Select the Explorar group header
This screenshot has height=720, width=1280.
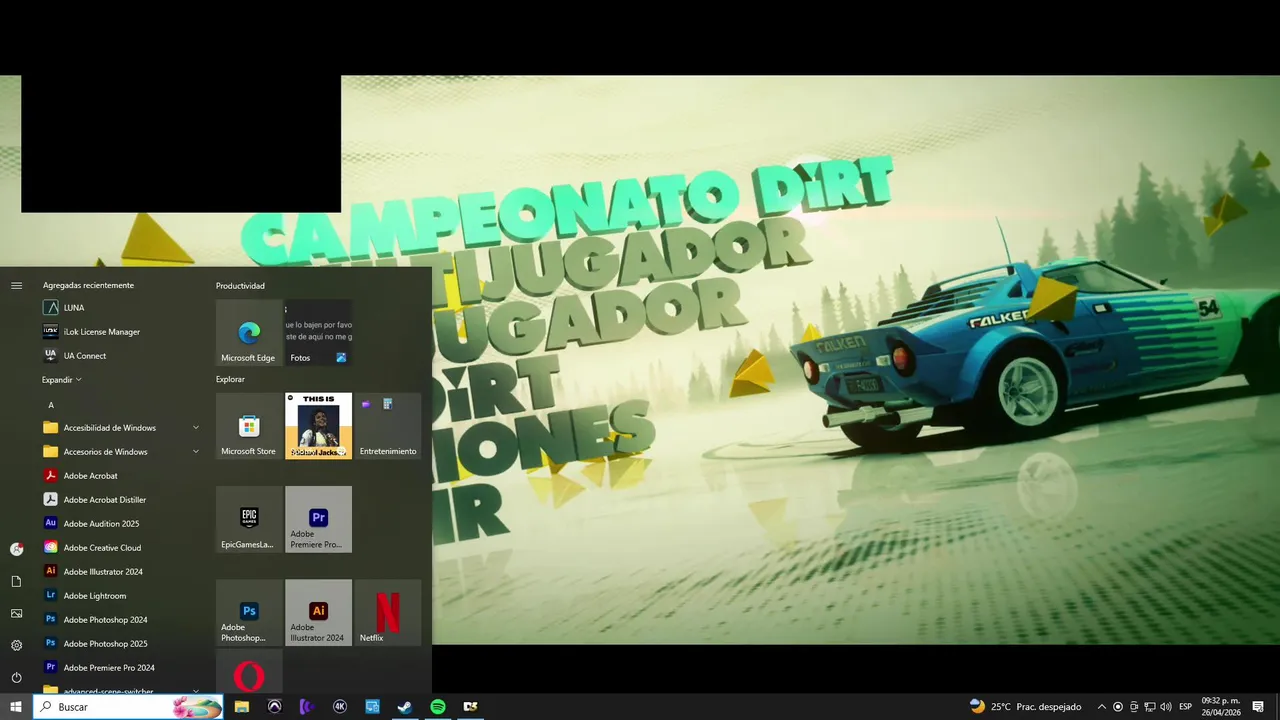click(x=230, y=379)
